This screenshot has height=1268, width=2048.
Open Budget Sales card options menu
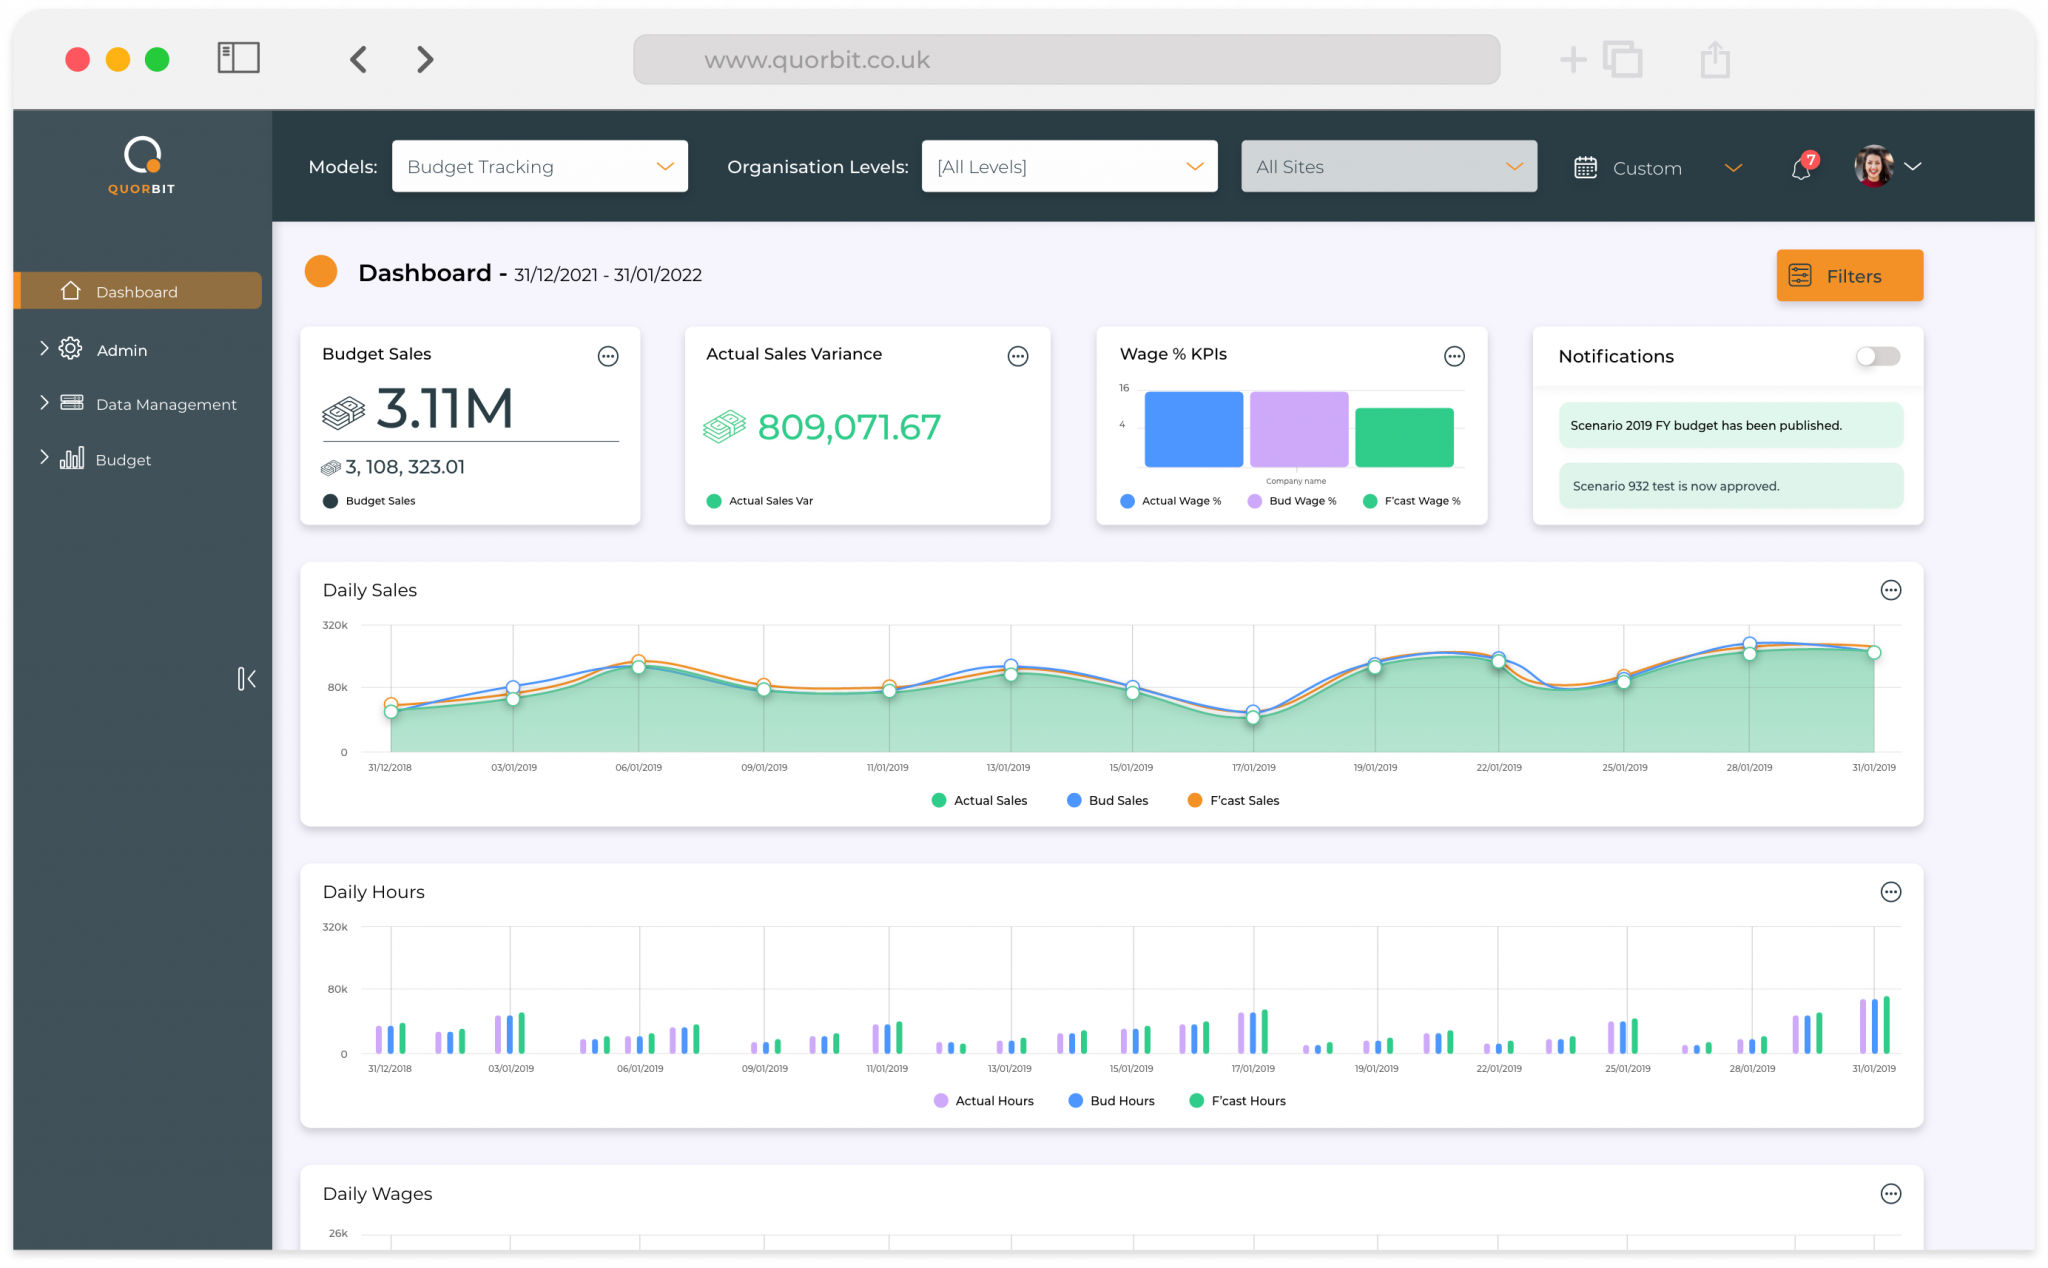point(608,355)
